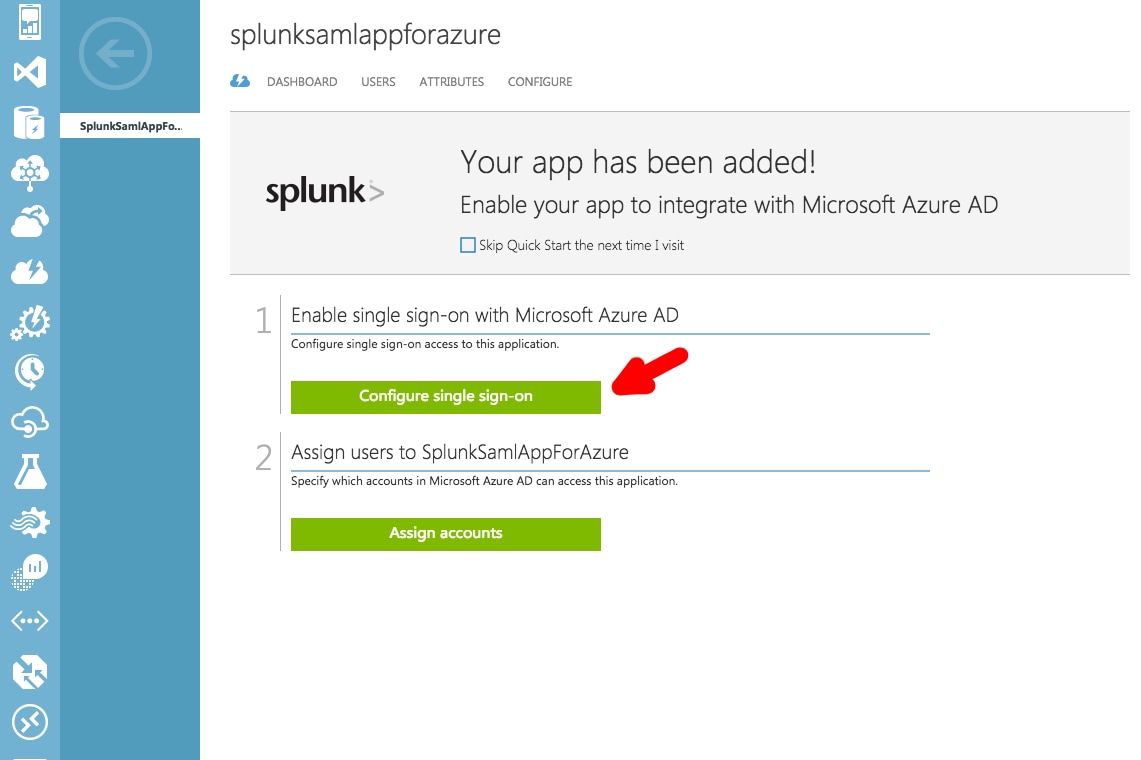1141x760 pixels.
Task: Open CDN cloud-with-lightning sidebar icon
Action: coord(30,272)
